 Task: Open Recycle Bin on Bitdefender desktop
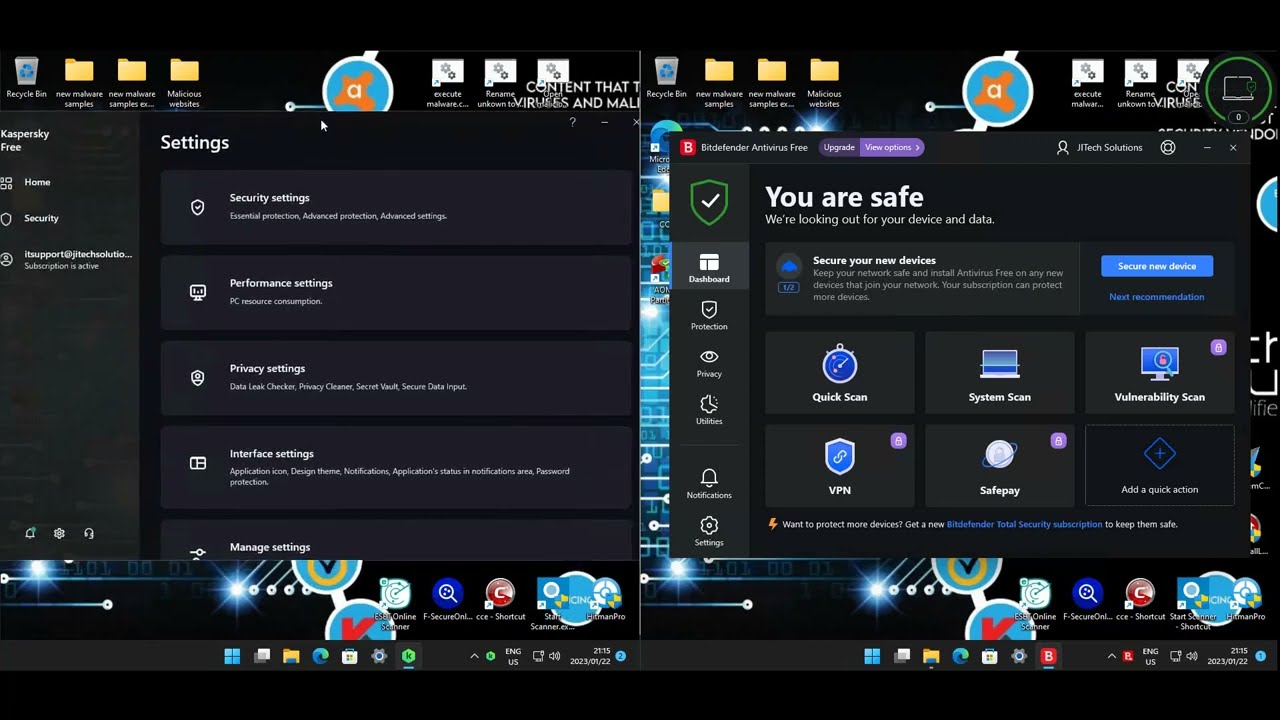coord(666,79)
